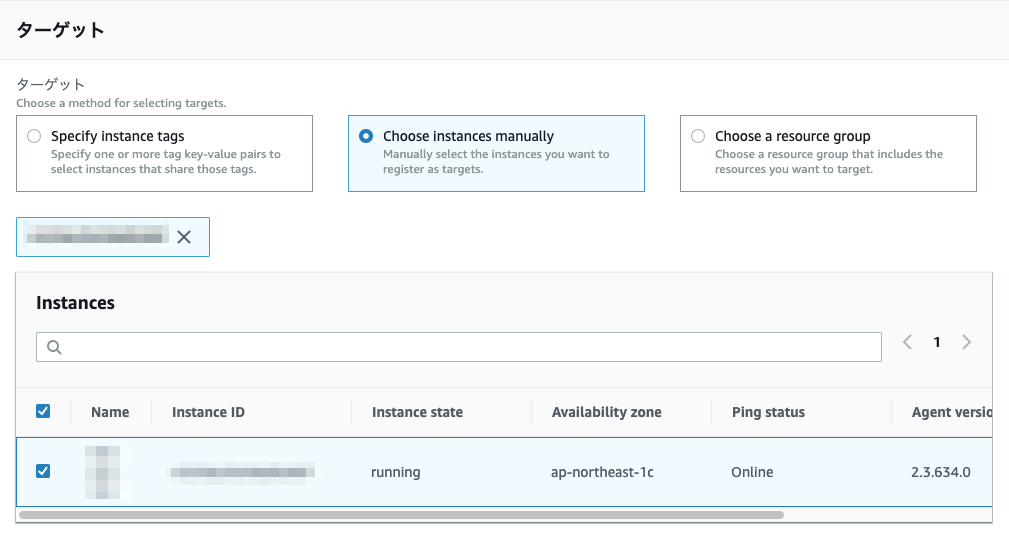Select Choose instances manually radio button
Screen dimensions: 1009x540
click(x=366, y=136)
